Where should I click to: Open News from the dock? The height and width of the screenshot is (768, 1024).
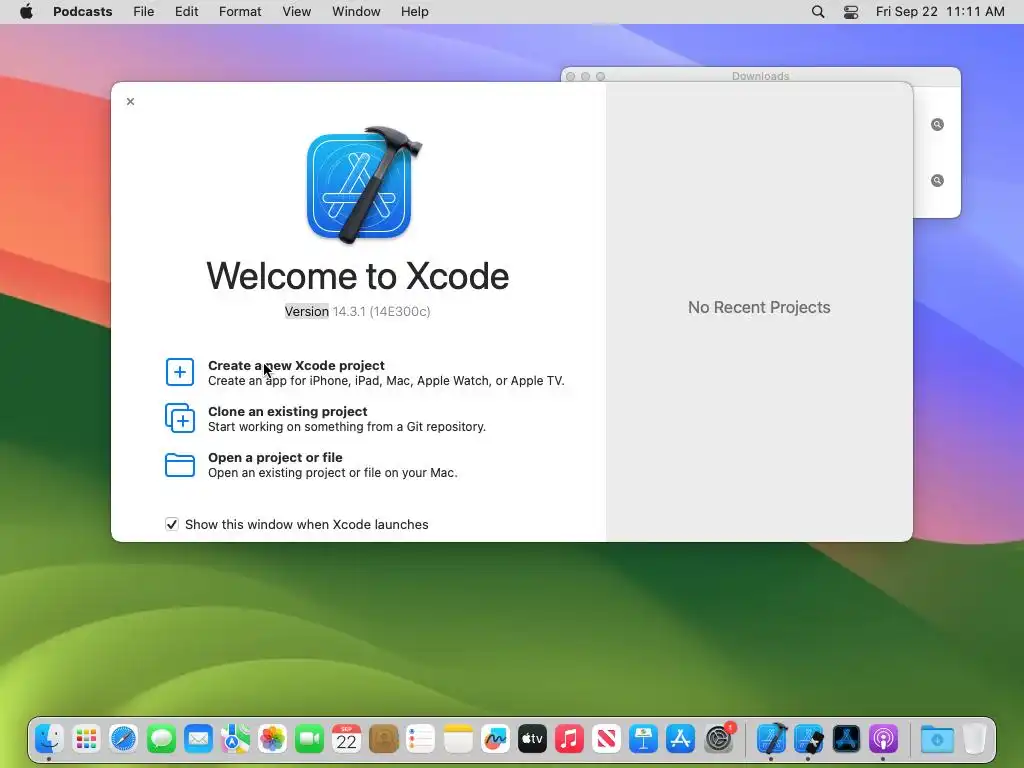click(607, 739)
